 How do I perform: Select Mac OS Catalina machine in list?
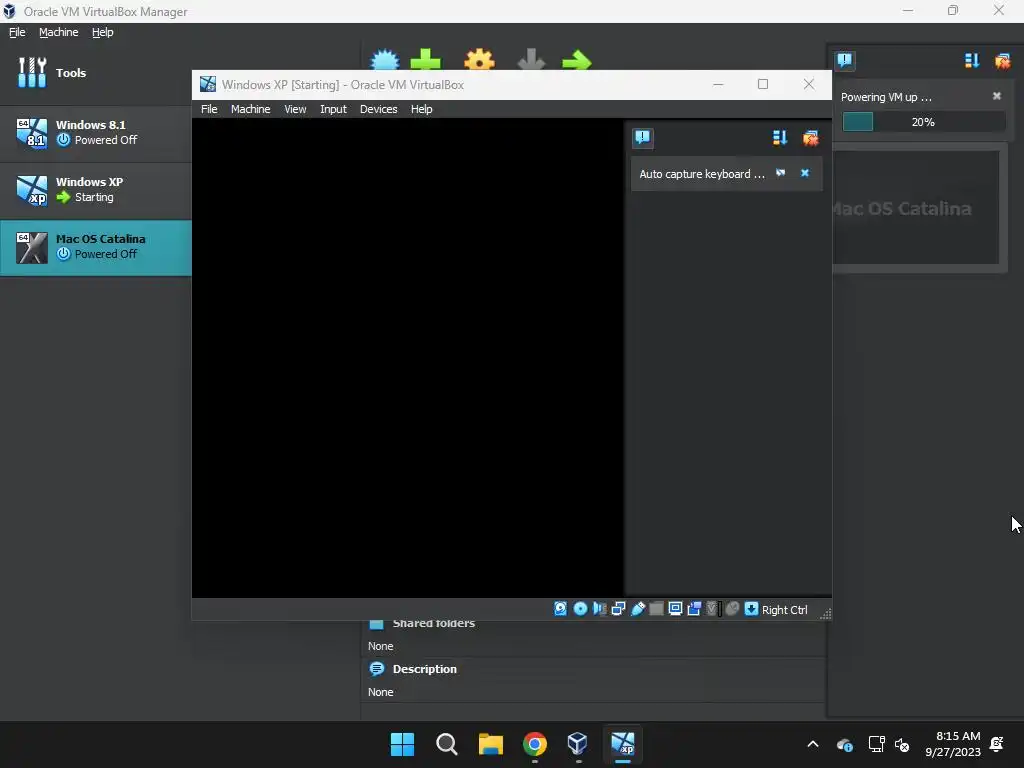pyautogui.click(x=96, y=248)
